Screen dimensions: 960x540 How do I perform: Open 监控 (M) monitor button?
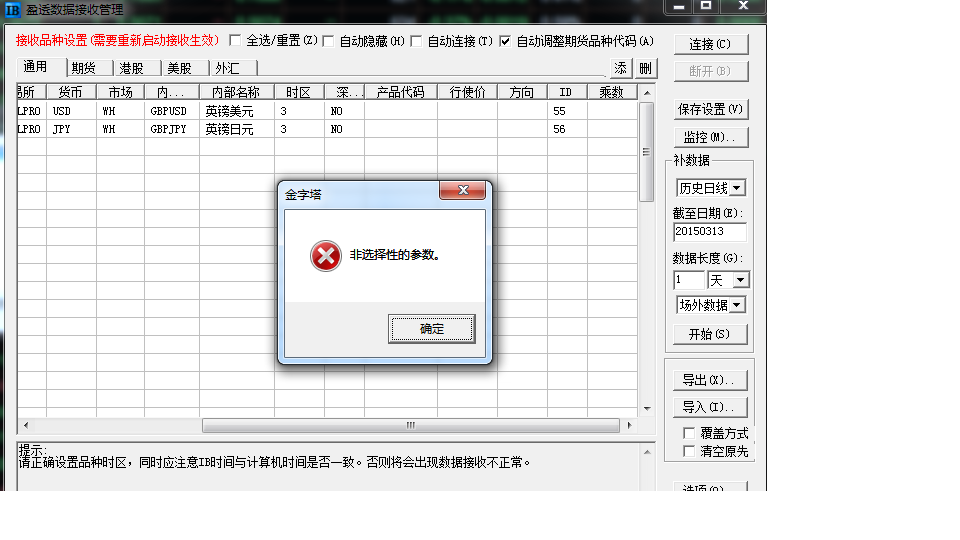point(710,137)
